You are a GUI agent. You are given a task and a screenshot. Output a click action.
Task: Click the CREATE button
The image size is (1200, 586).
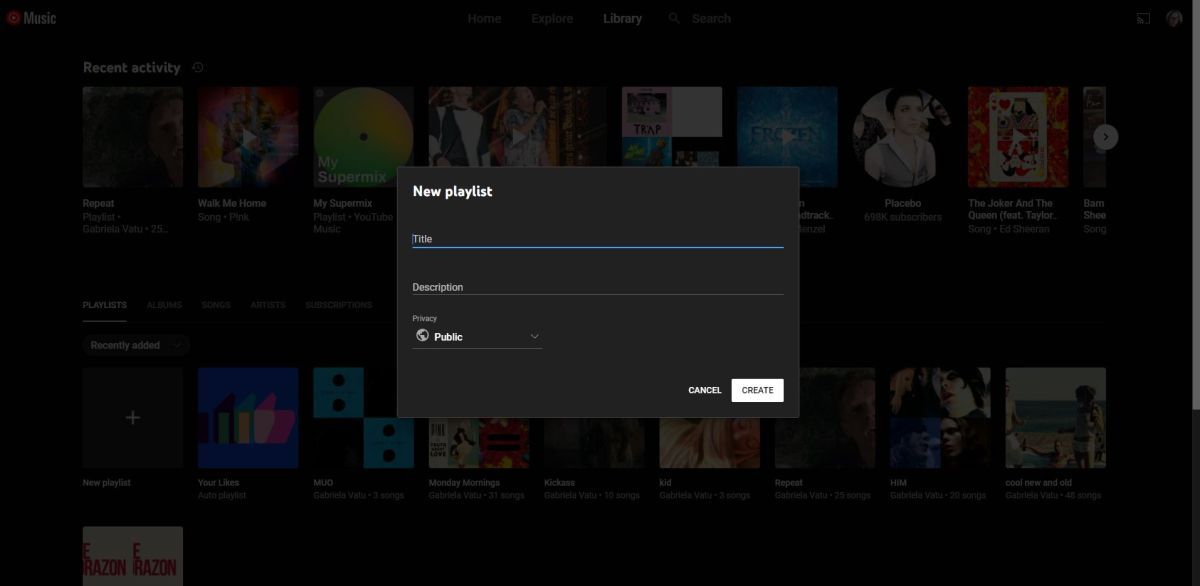(757, 390)
